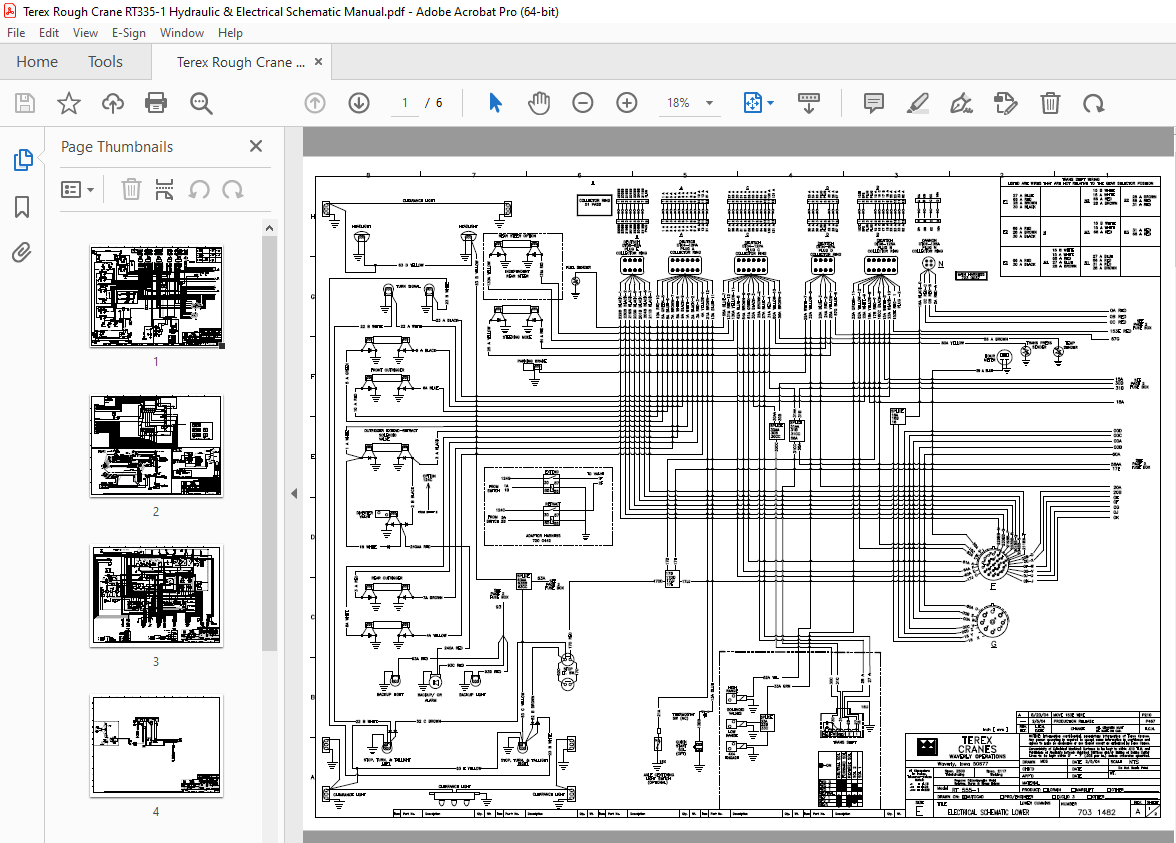Zoom out with the minus icon
Image resolution: width=1176 pixels, height=843 pixels.
(x=583, y=103)
